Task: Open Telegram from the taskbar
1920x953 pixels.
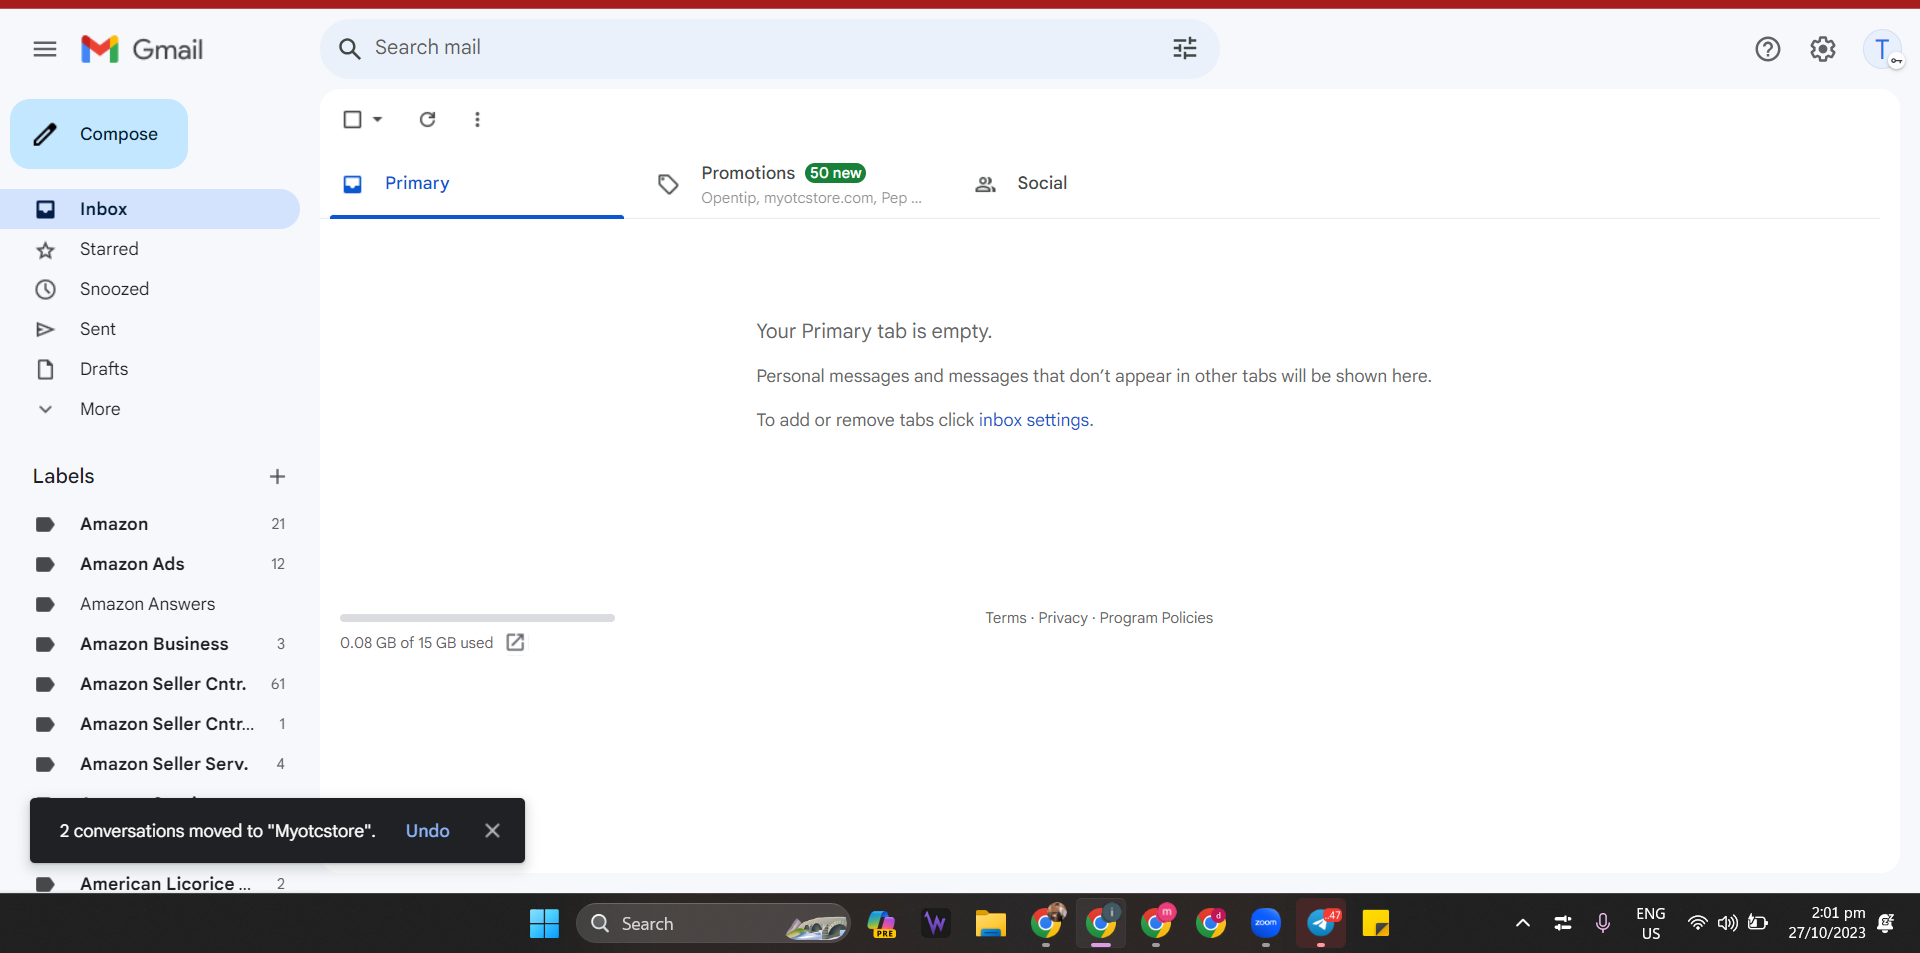Action: click(1322, 923)
